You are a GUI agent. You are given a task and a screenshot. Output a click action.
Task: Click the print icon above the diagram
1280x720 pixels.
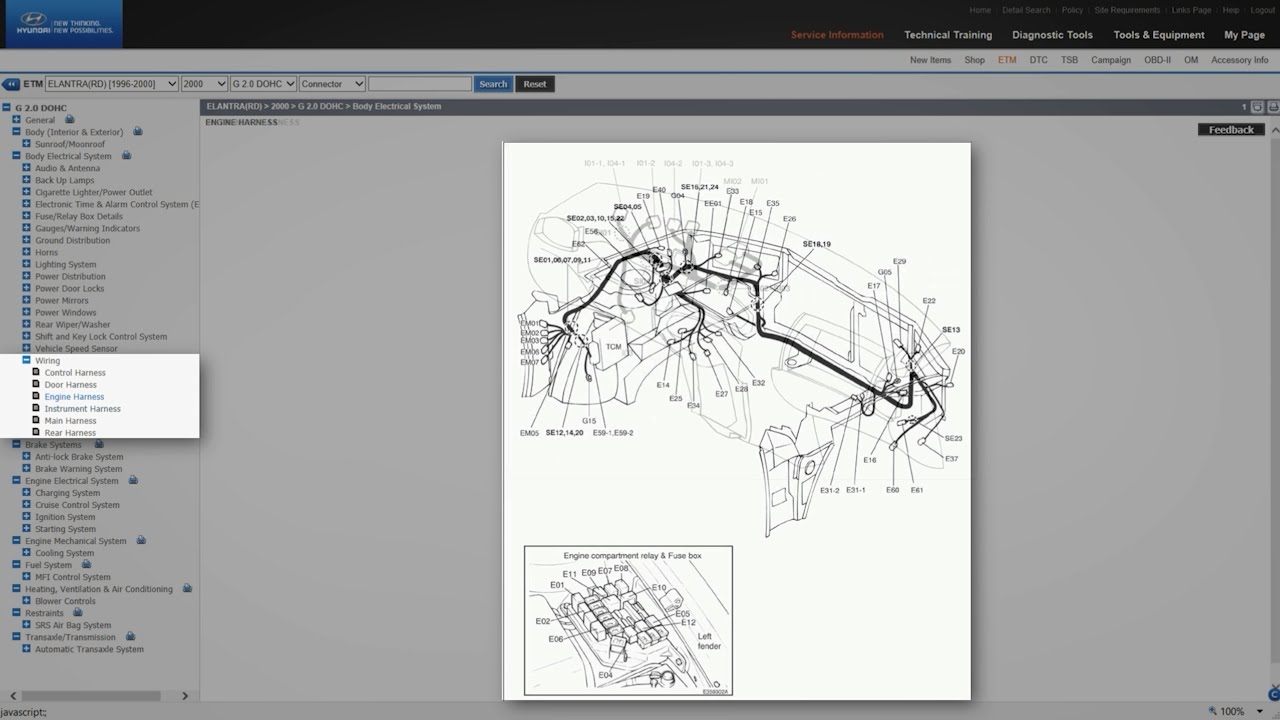coord(1272,107)
